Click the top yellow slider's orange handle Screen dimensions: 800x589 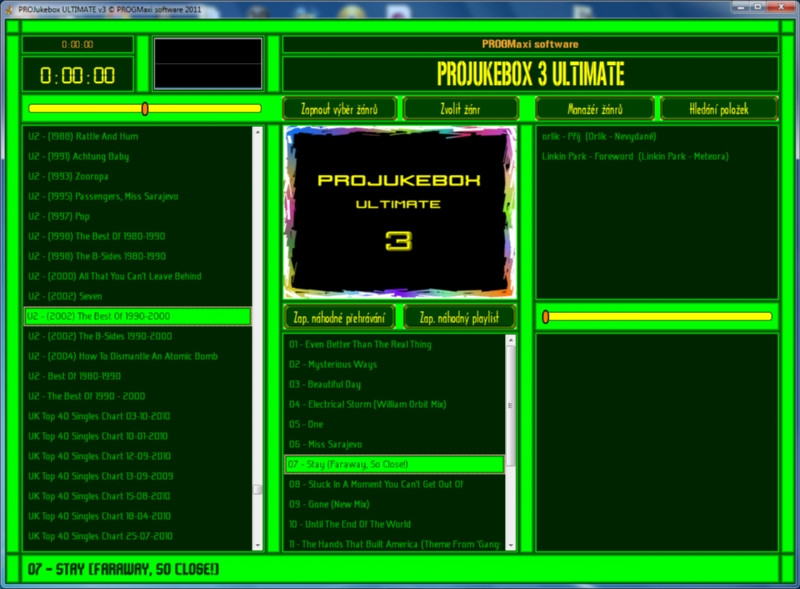pyautogui.click(x=145, y=109)
